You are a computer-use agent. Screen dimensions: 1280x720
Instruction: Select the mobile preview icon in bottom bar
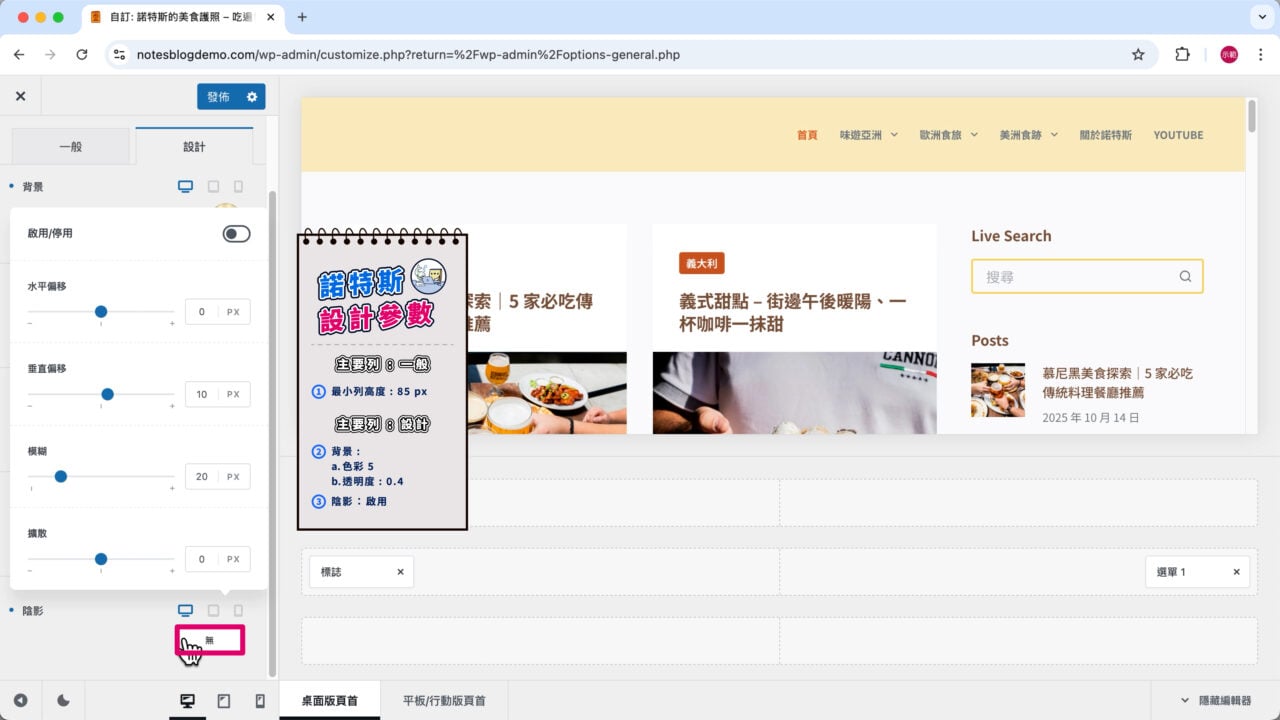click(259, 700)
